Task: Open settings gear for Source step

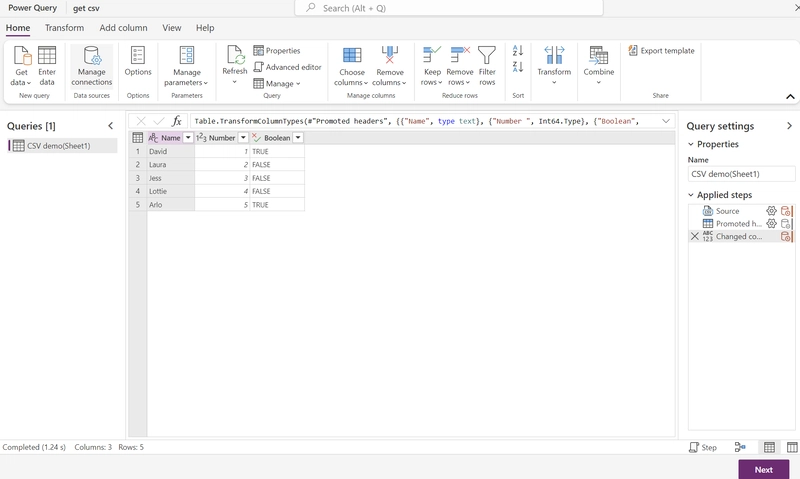Action: [771, 211]
